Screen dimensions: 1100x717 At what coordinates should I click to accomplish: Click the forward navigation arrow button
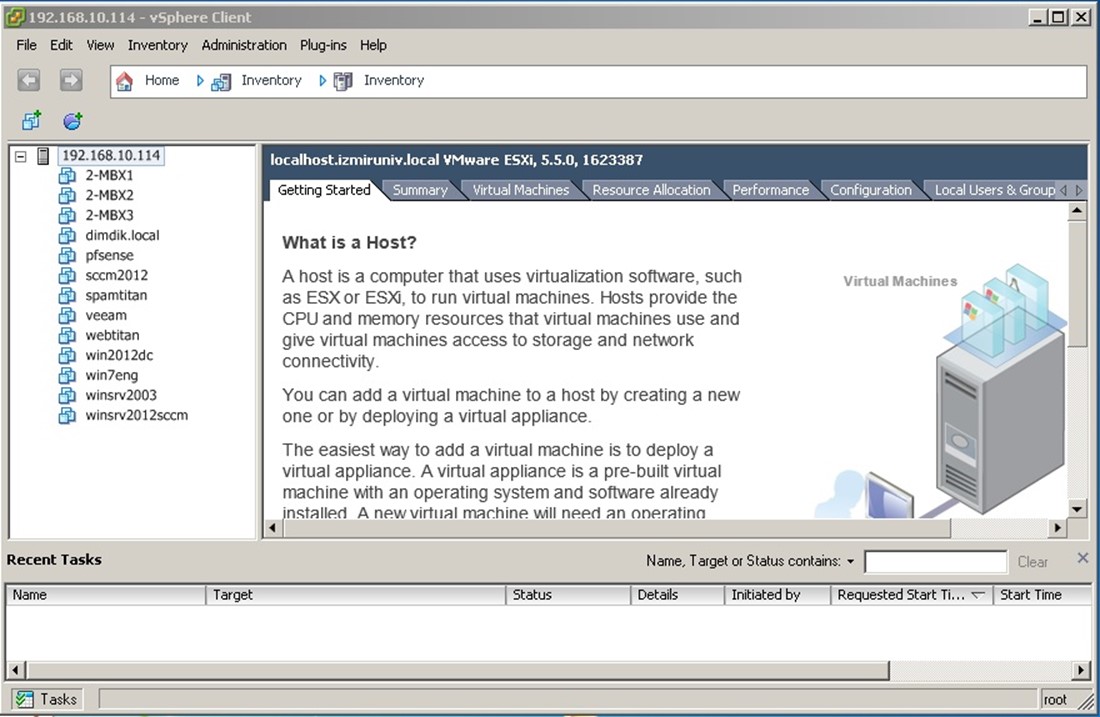(x=70, y=81)
